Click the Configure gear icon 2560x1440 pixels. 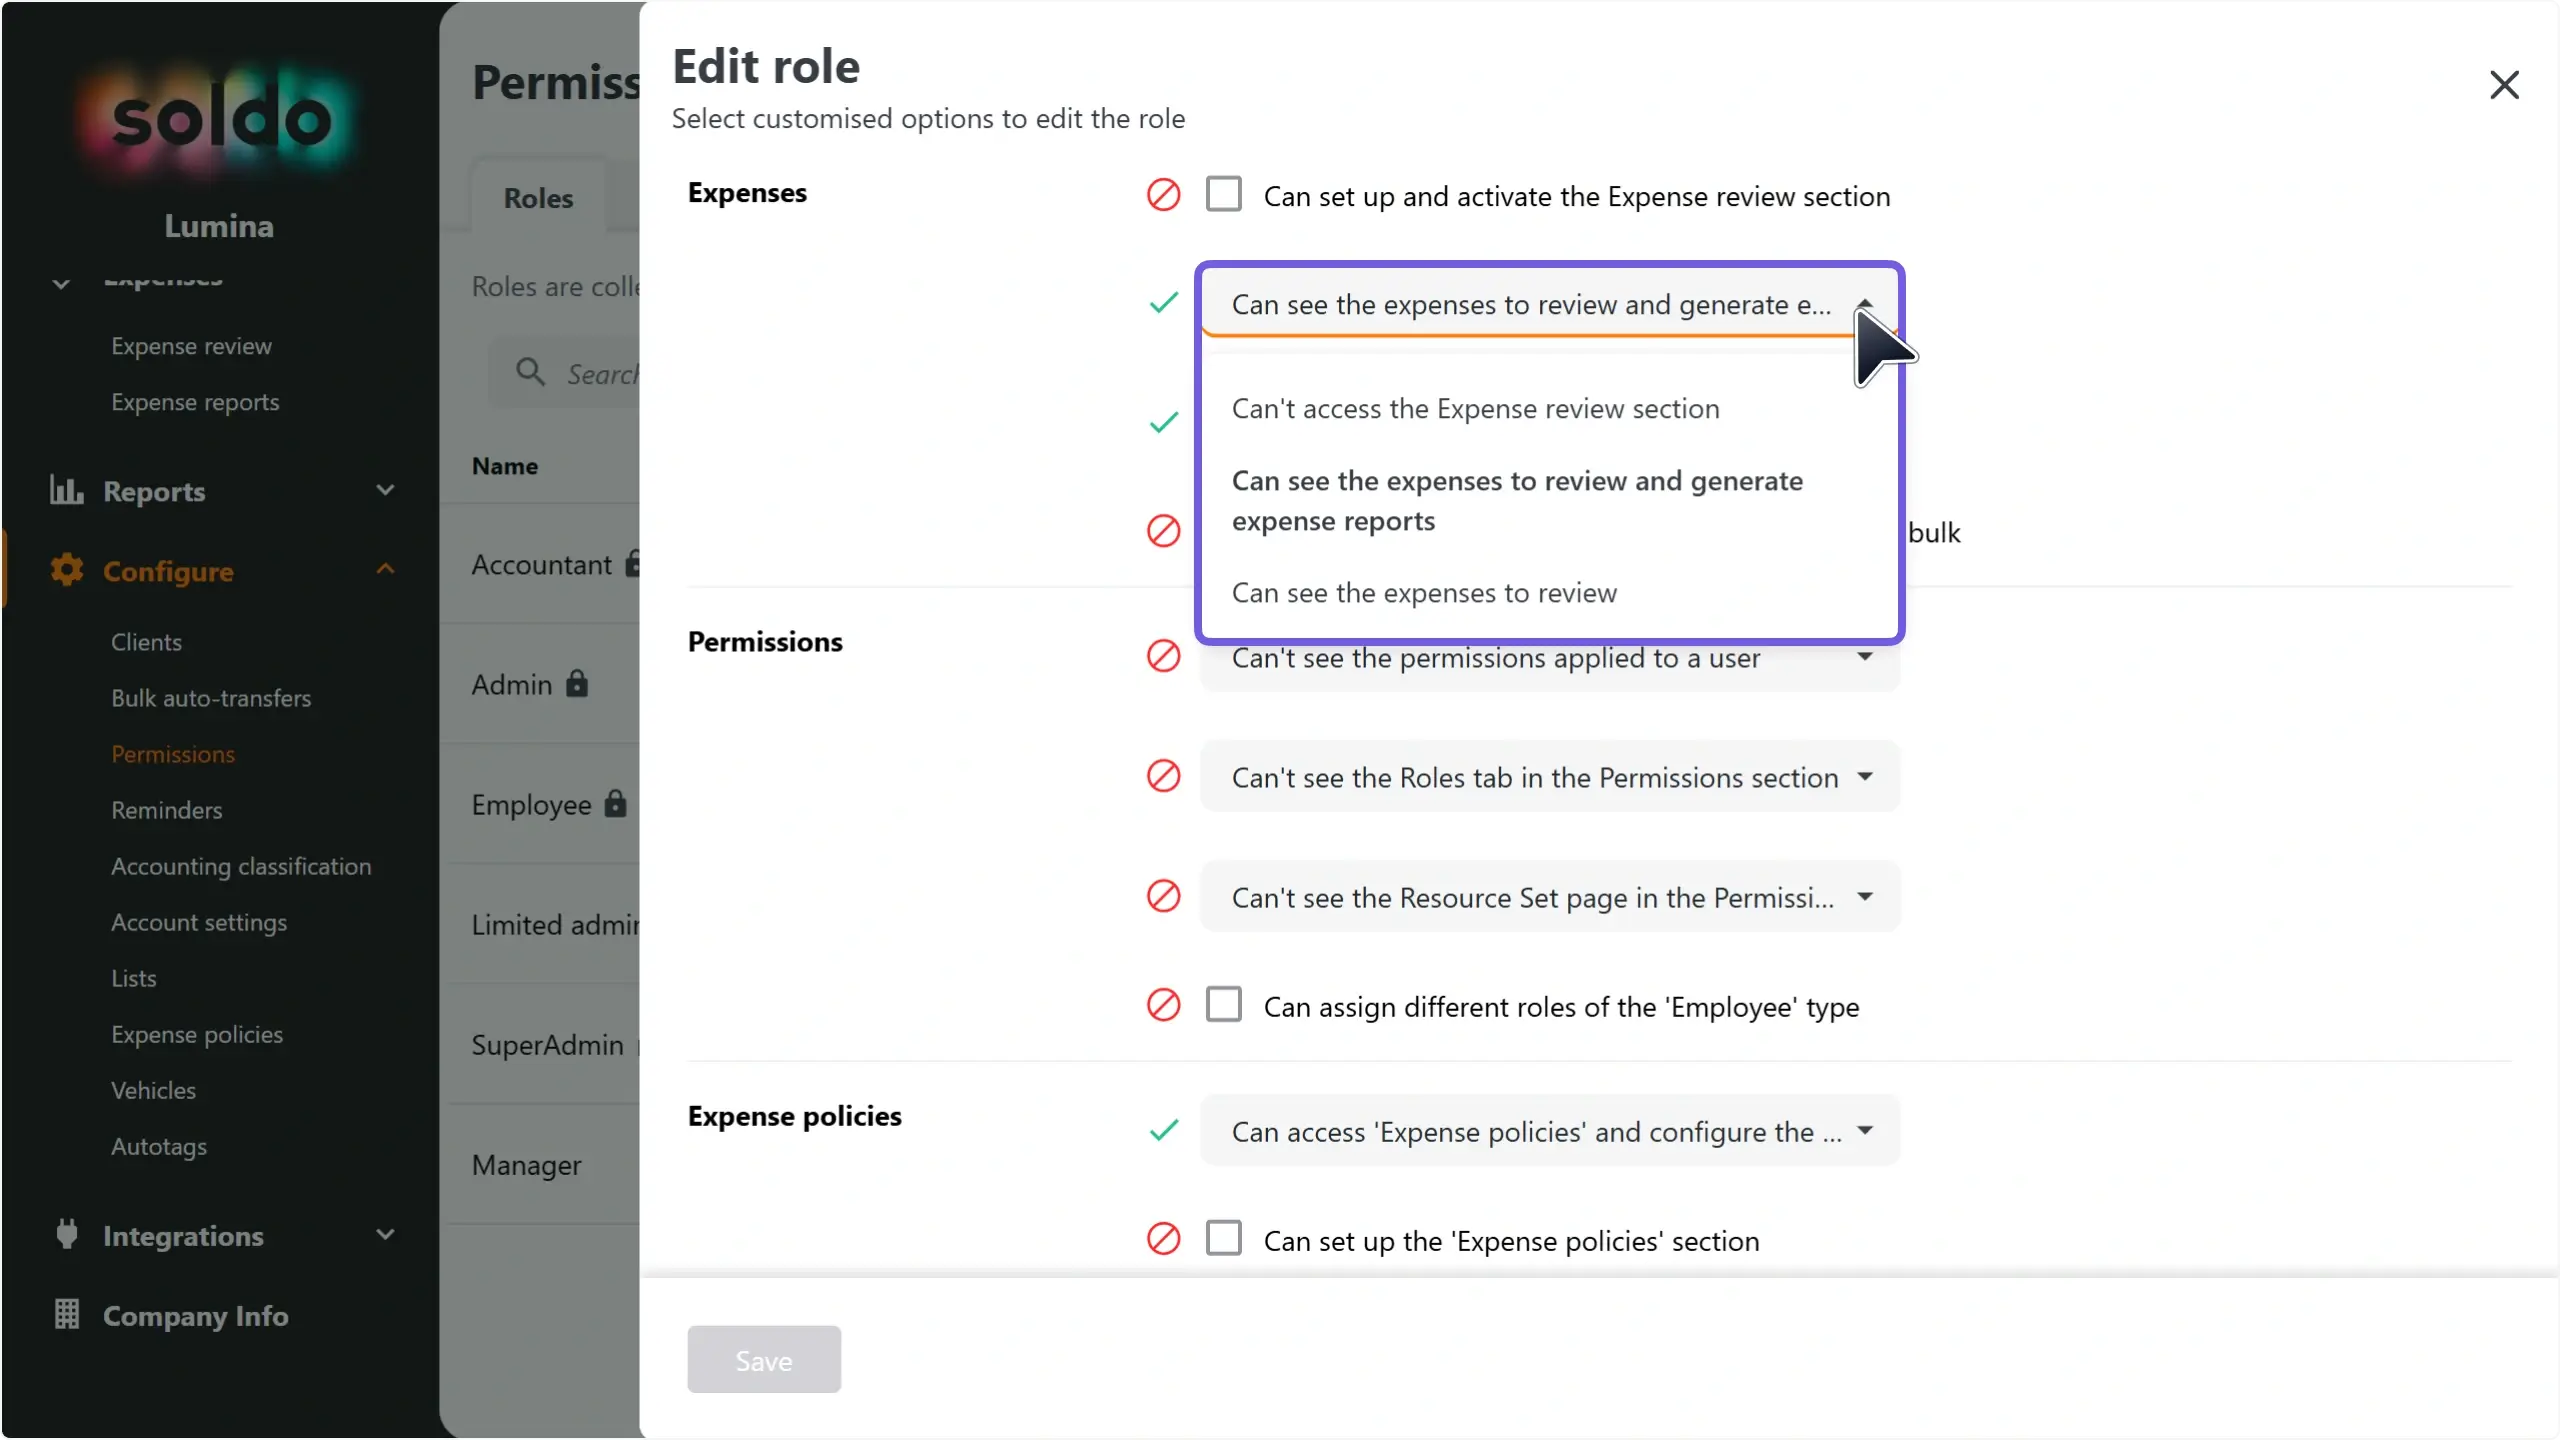click(67, 570)
